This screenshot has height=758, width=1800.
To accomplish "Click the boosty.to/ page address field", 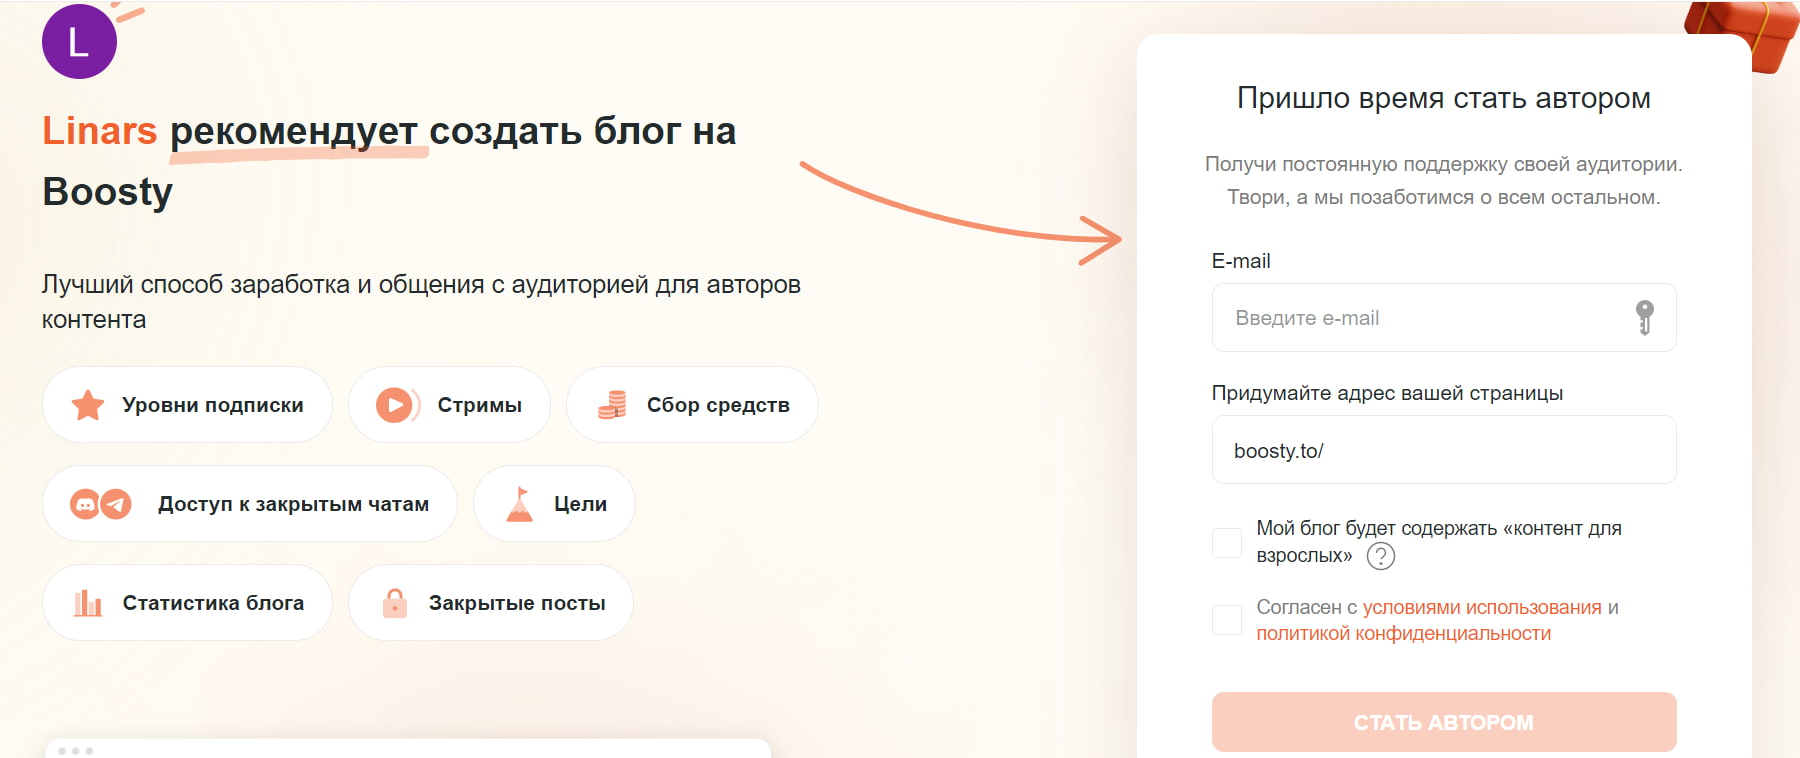I will pos(1444,450).
